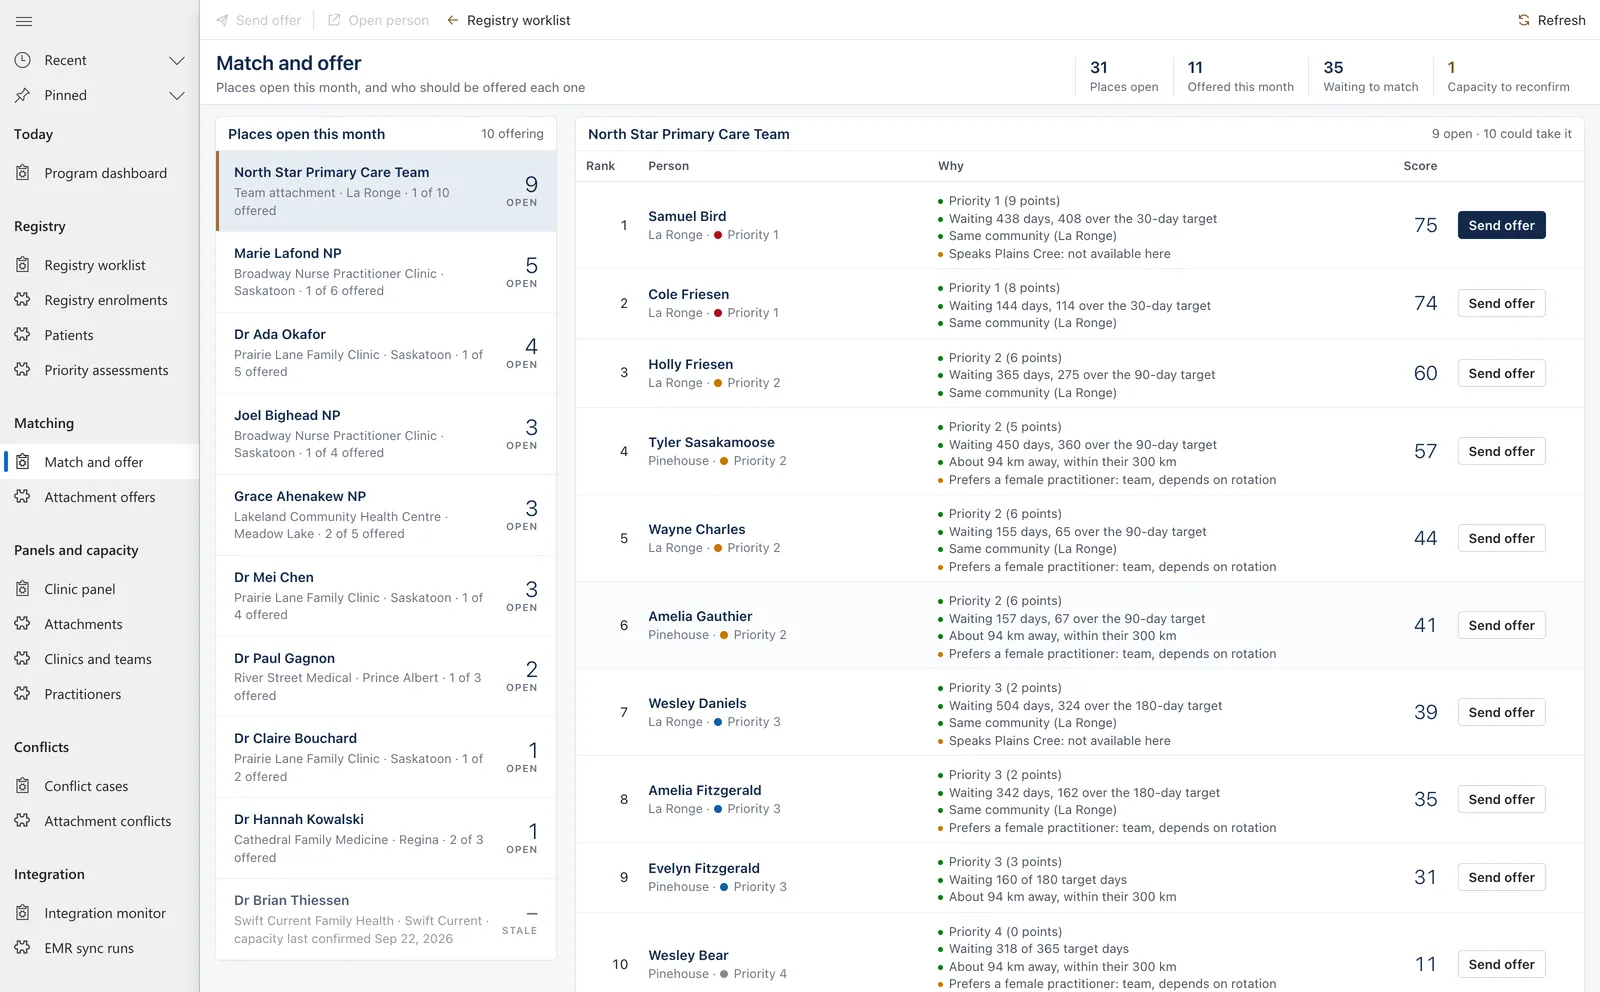Send offer to Evelyn Fitzgerald
The height and width of the screenshot is (992, 1600).
[1501, 877]
